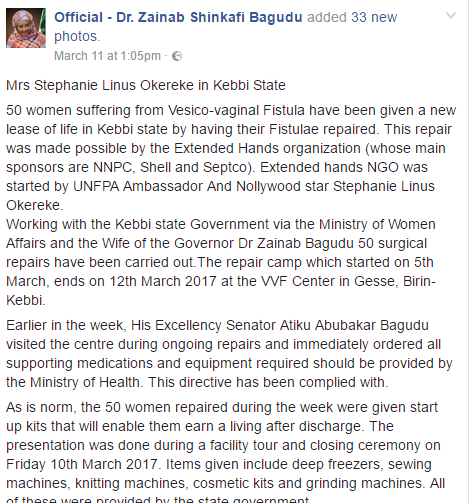The width and height of the screenshot is (473, 503).
Task: Click the words Extended Hands organization
Action: [267, 148]
